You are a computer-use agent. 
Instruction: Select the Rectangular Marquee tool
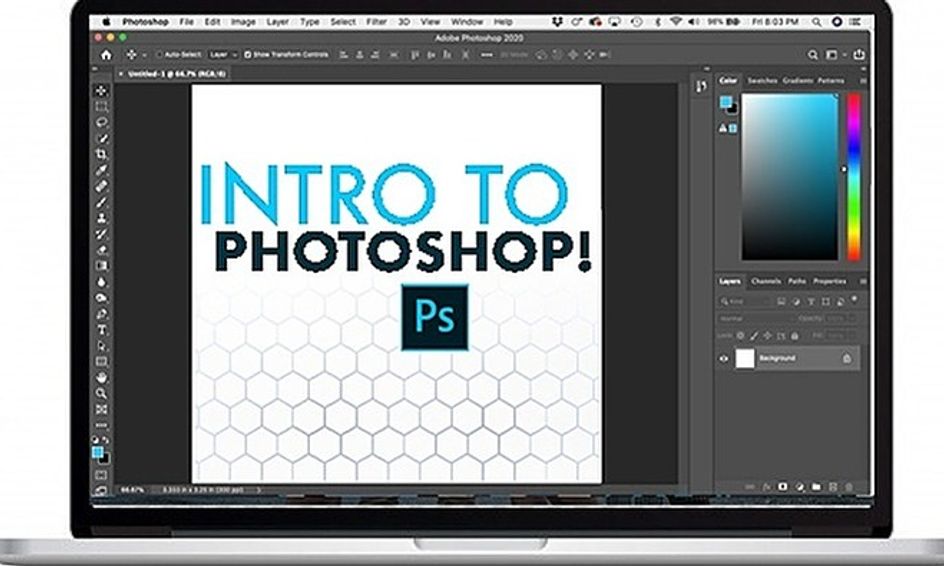[x=101, y=107]
